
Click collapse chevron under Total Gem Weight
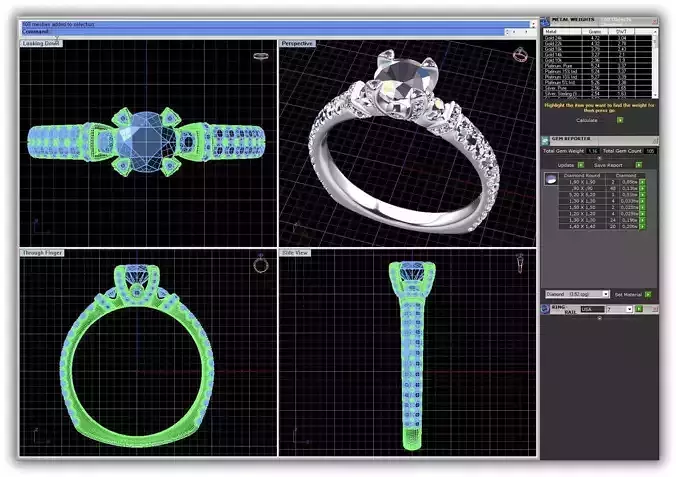pyautogui.click(x=599, y=158)
